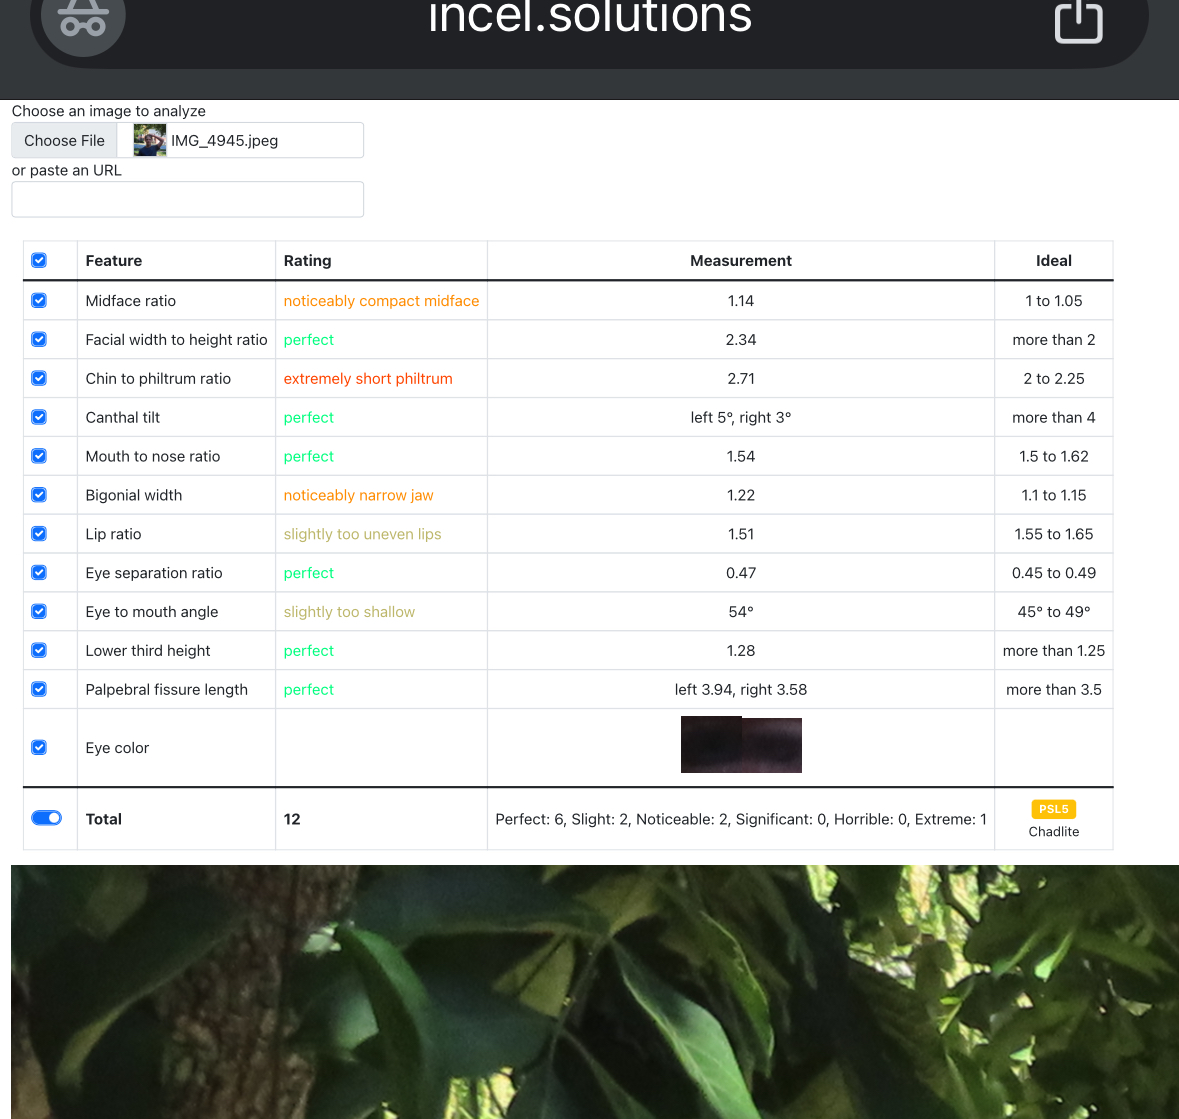Viewport: 1179px width, 1119px height.
Task: Tap the private browsing incognito icon
Action: (82, 18)
